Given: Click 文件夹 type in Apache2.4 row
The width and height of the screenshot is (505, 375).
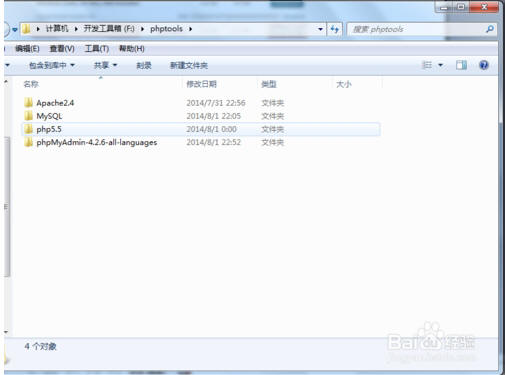Looking at the screenshot, I should (273, 103).
